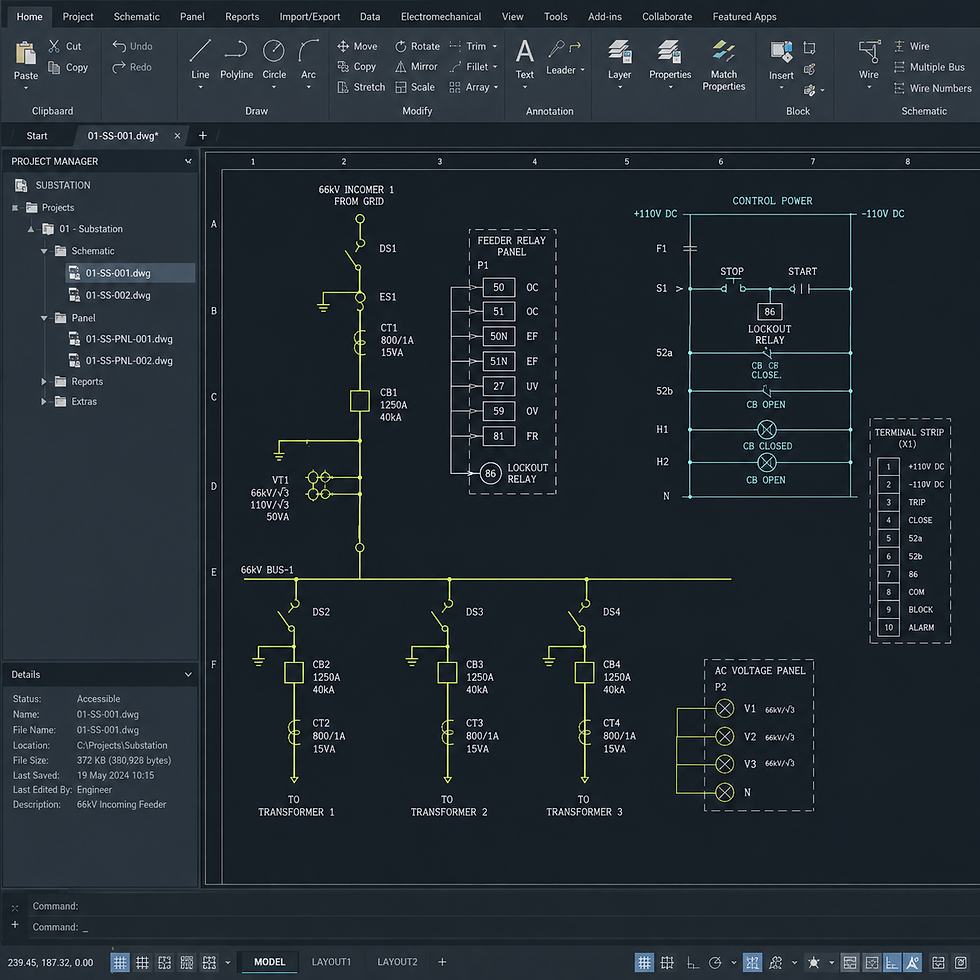Switch to the Start document tab
Viewport: 980px width, 980px height.
click(37, 136)
